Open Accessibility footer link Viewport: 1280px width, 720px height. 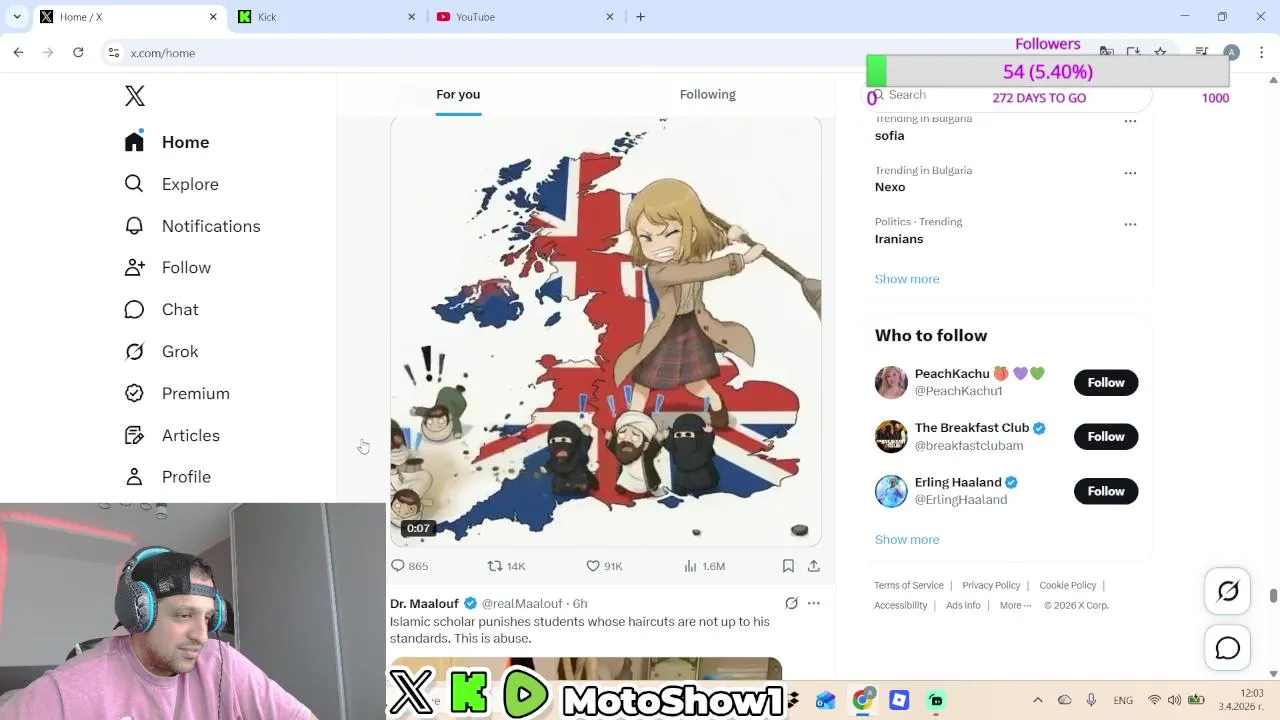pos(901,605)
